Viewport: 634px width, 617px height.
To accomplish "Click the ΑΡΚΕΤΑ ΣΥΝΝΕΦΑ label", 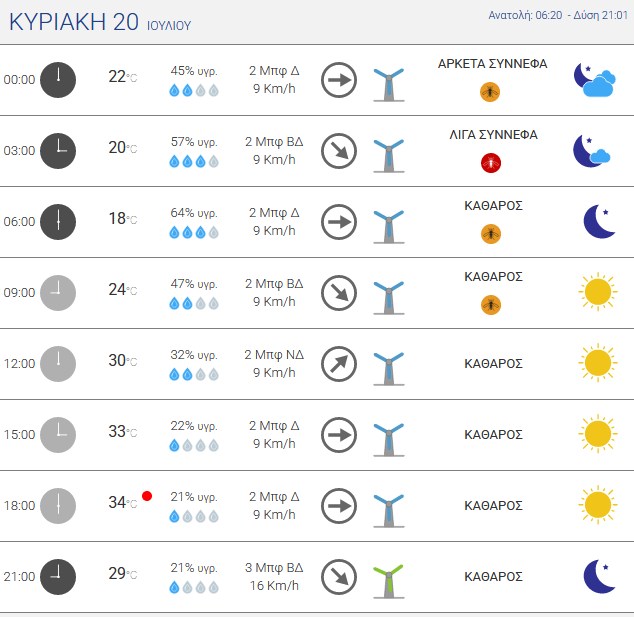I will [492, 64].
